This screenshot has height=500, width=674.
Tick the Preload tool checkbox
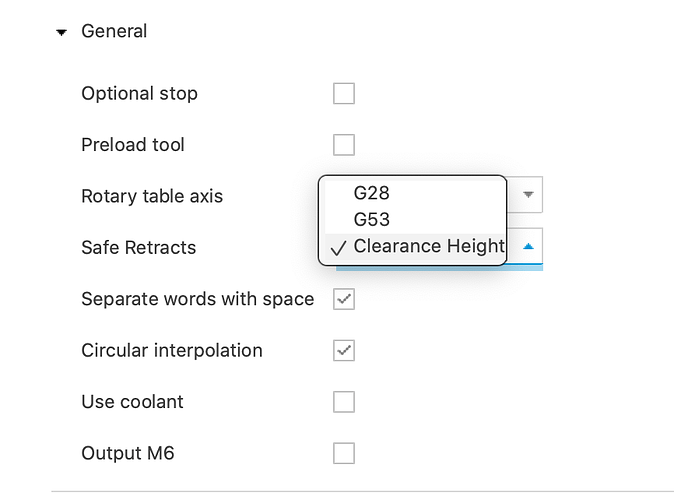tap(344, 145)
